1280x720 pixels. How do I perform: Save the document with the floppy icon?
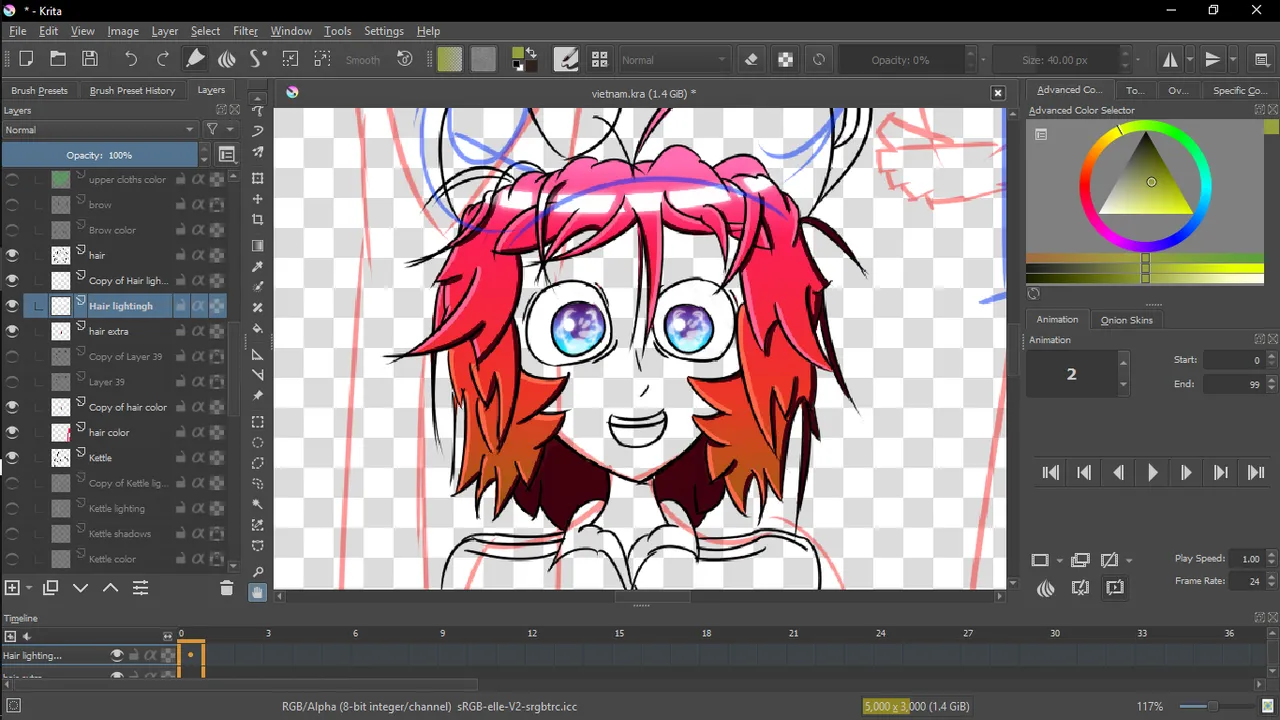[90, 59]
